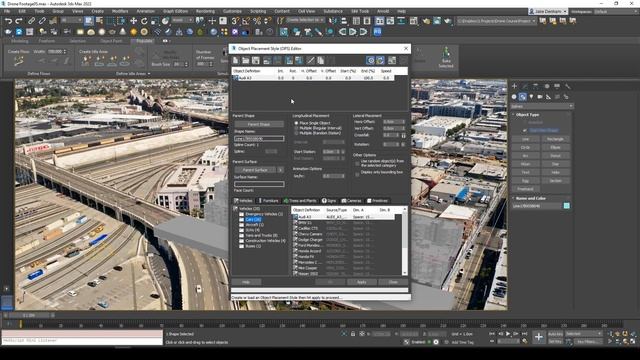Open the Shapes type dropdown in command panel
Image resolution: width=640 pixels, height=360 pixels.
point(541,106)
